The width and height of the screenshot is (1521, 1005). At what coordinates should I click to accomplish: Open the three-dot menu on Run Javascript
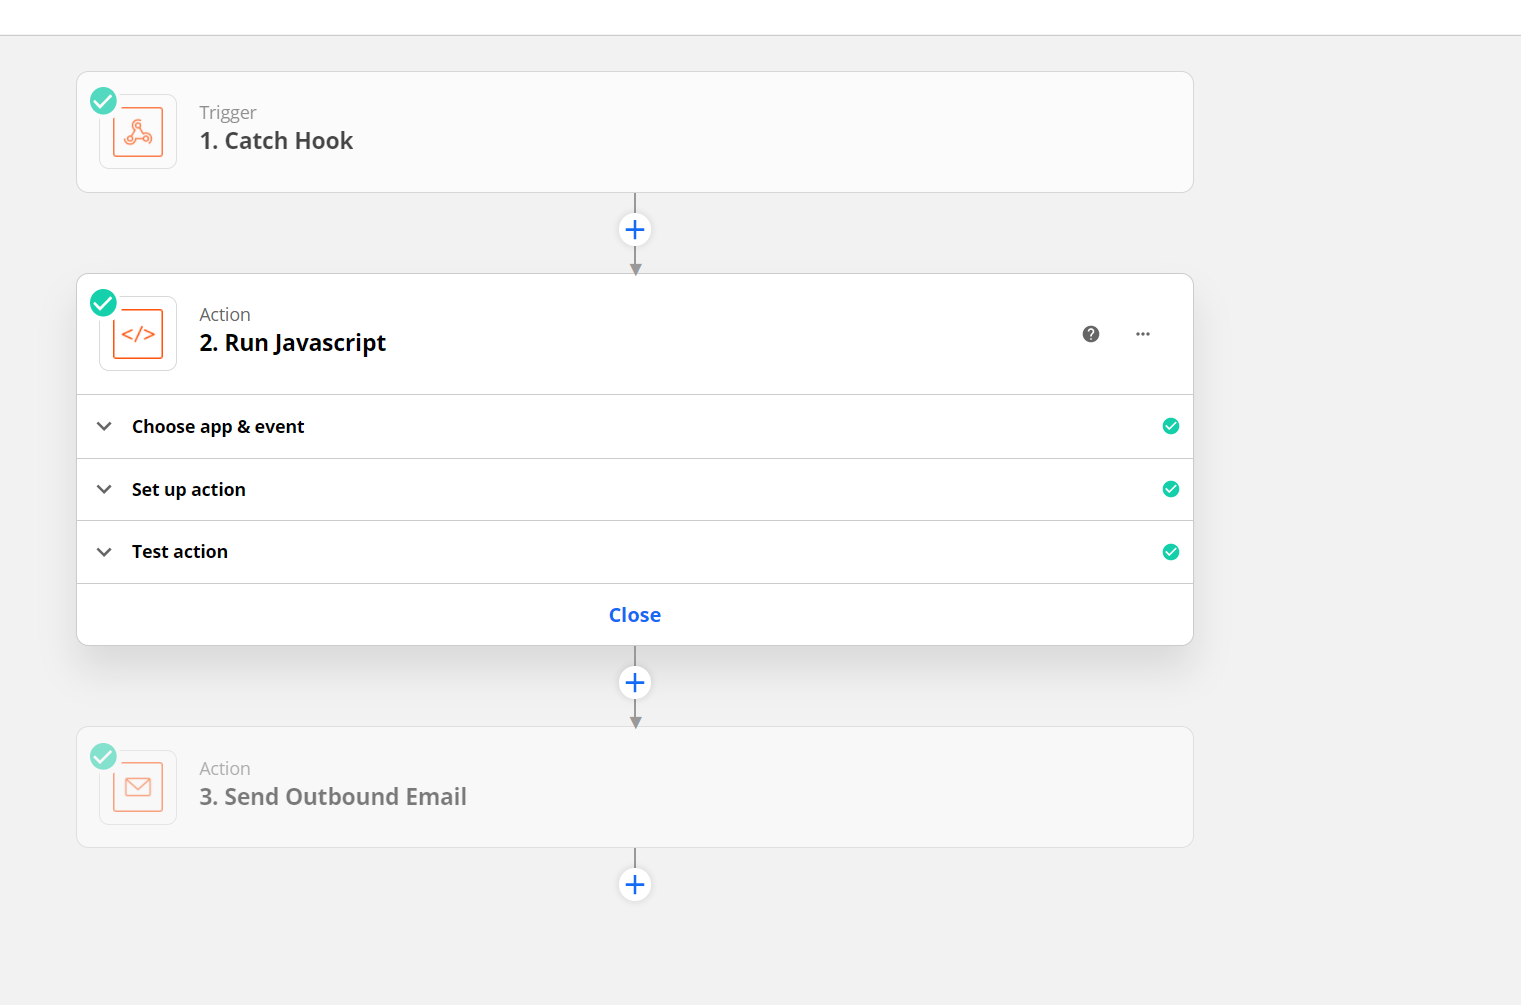[x=1143, y=334]
